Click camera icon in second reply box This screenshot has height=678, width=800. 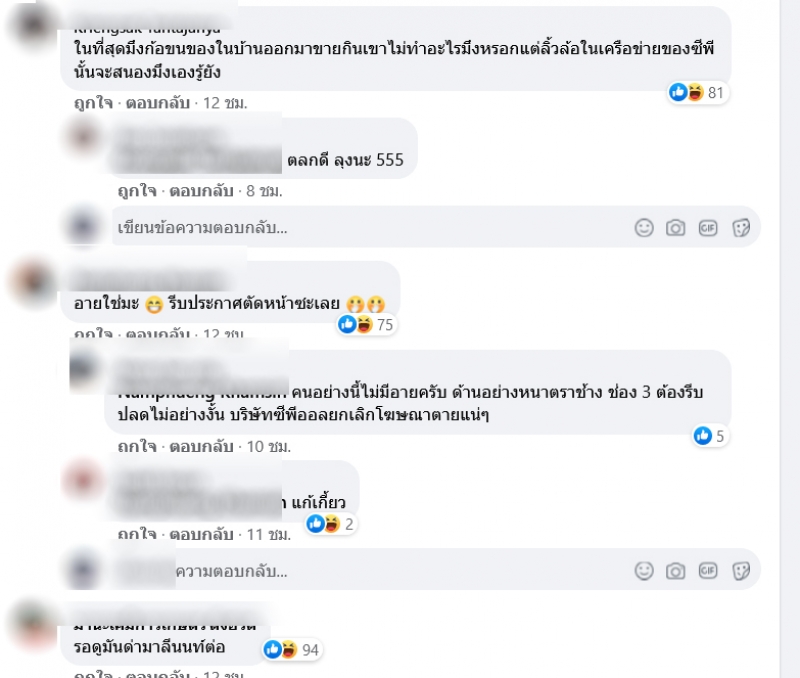point(676,571)
